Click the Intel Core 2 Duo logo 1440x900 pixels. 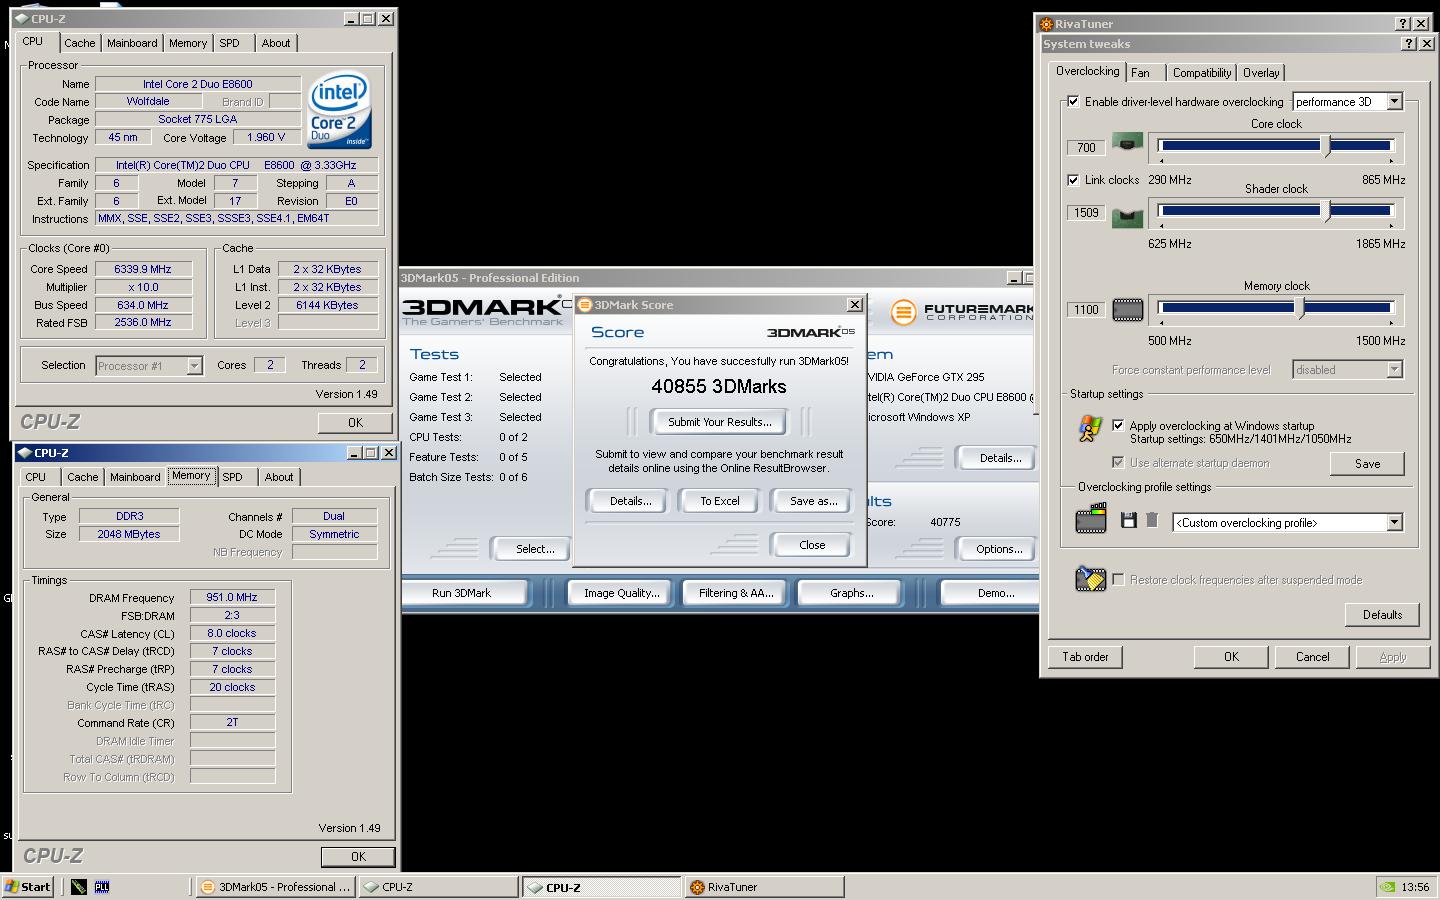[x=340, y=109]
